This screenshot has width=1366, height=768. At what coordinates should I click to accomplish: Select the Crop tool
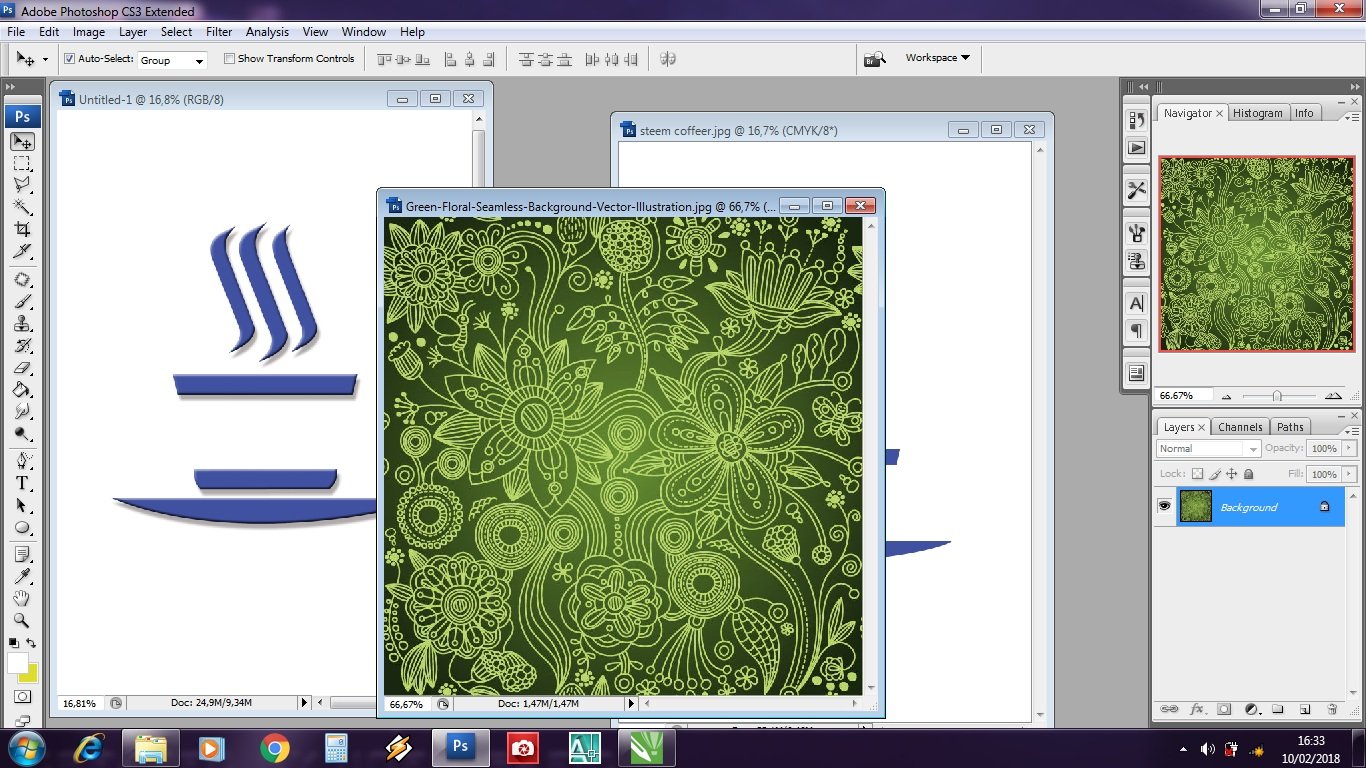pos(22,229)
